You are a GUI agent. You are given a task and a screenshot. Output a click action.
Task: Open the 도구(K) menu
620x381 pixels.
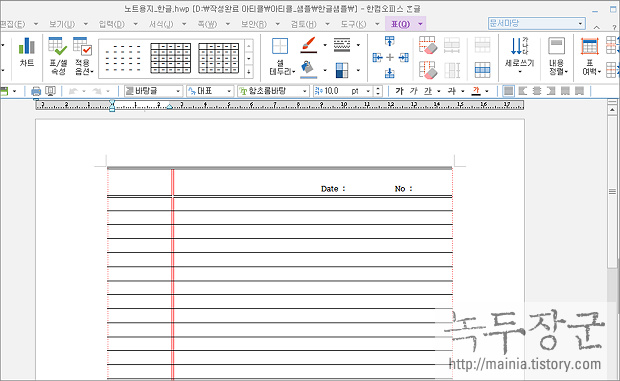(353, 24)
